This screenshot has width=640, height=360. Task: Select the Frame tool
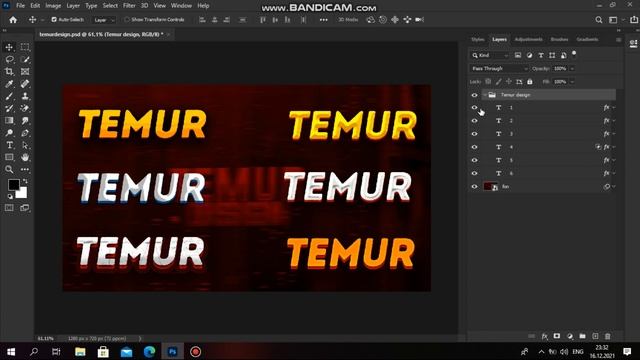25,72
